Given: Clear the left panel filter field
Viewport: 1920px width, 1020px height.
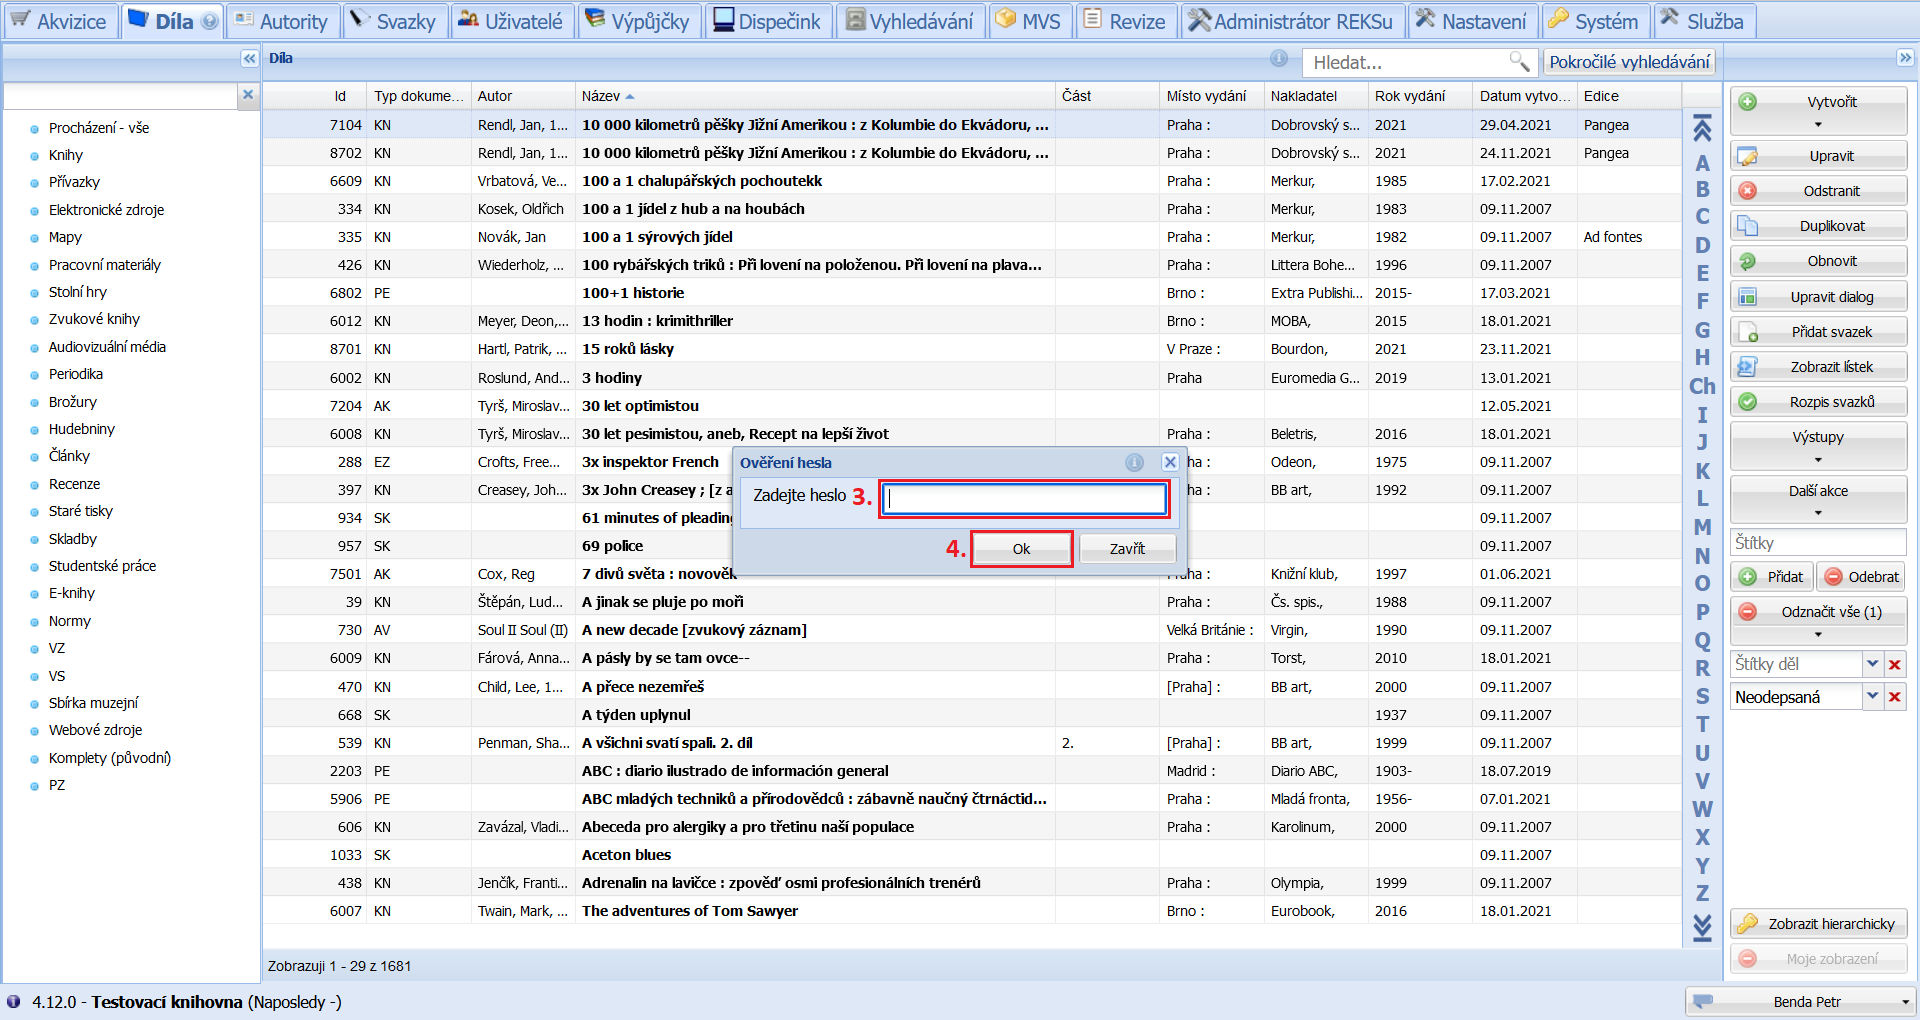Looking at the screenshot, I should point(248,95).
